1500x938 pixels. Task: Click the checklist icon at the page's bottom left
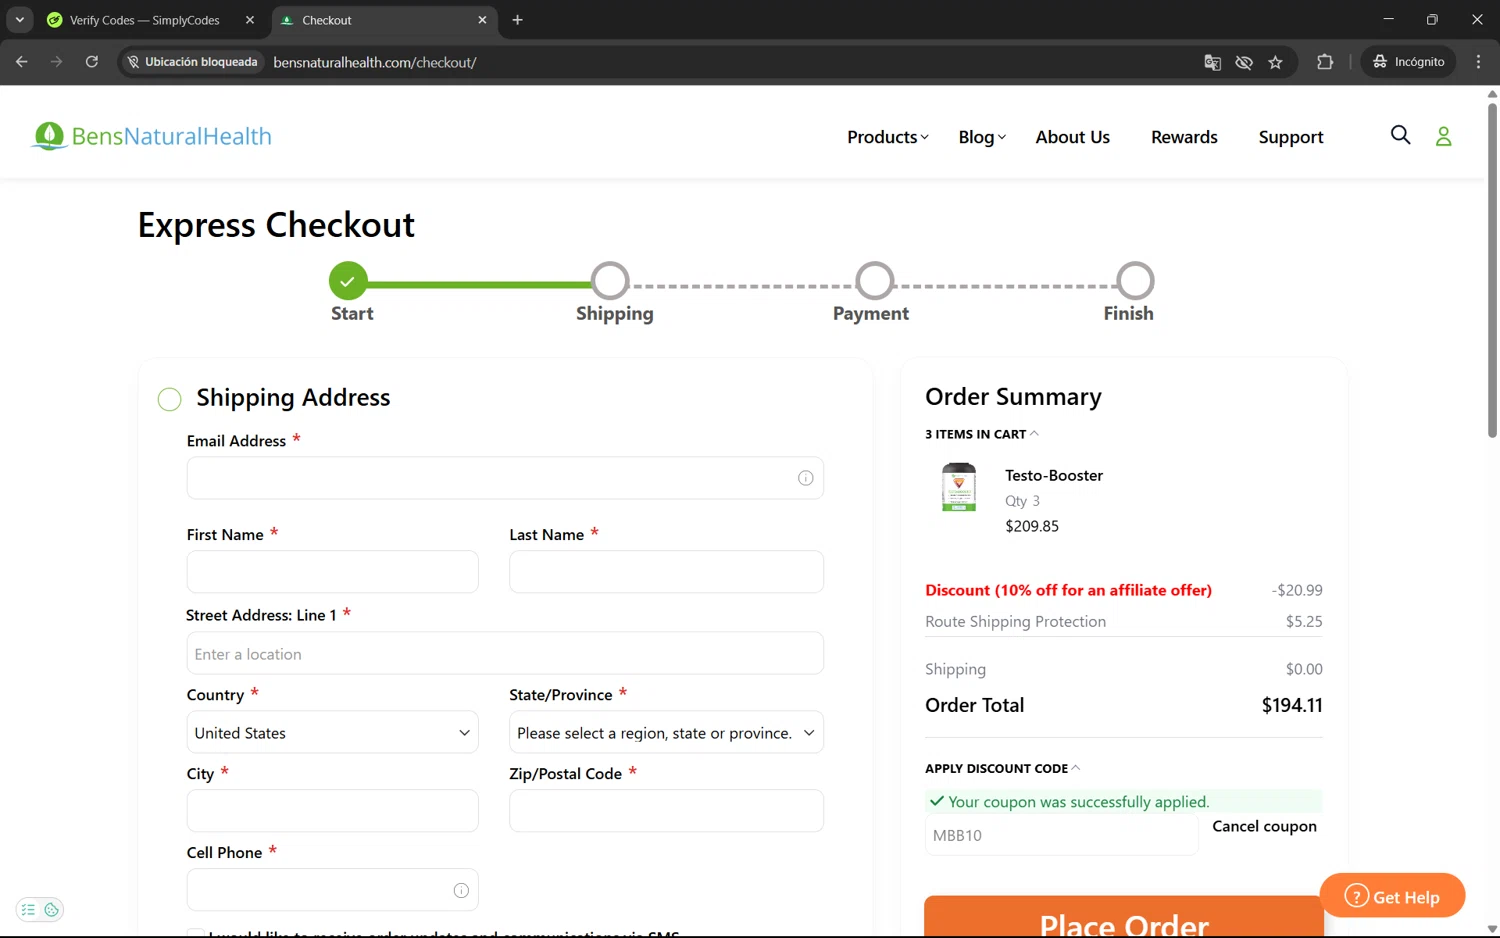pos(28,910)
